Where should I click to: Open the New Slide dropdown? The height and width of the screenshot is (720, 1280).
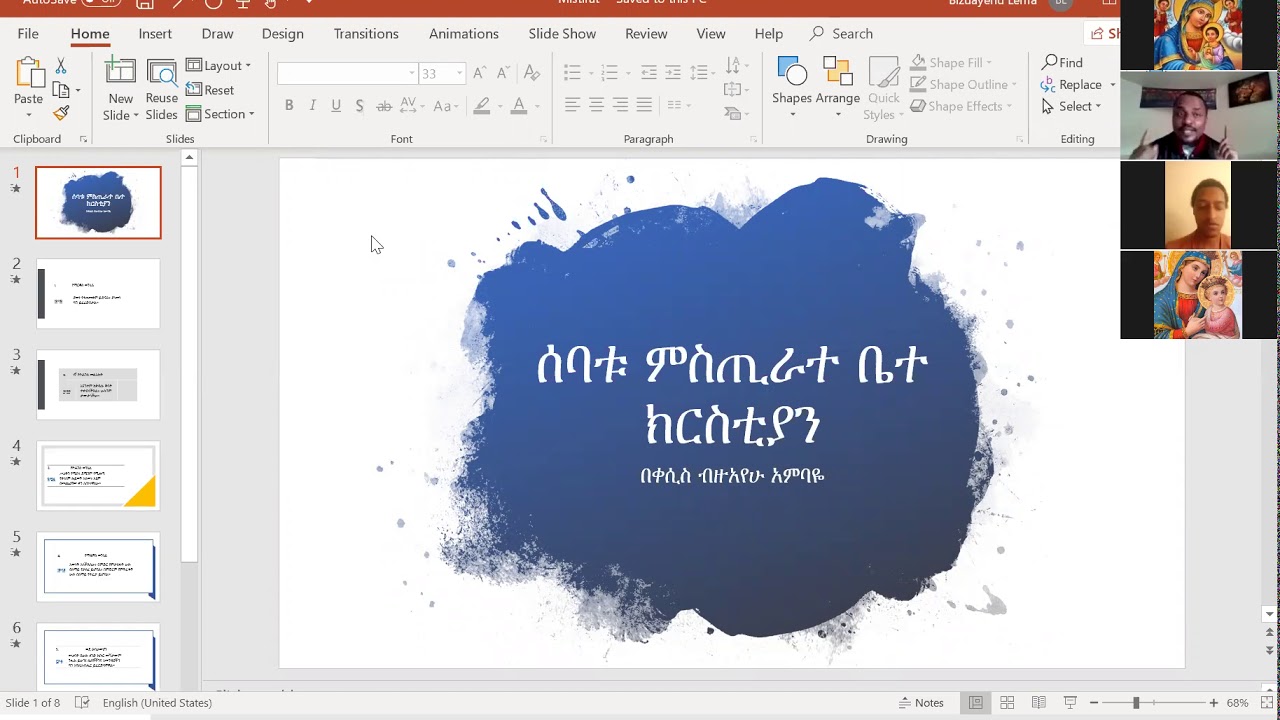click(120, 108)
